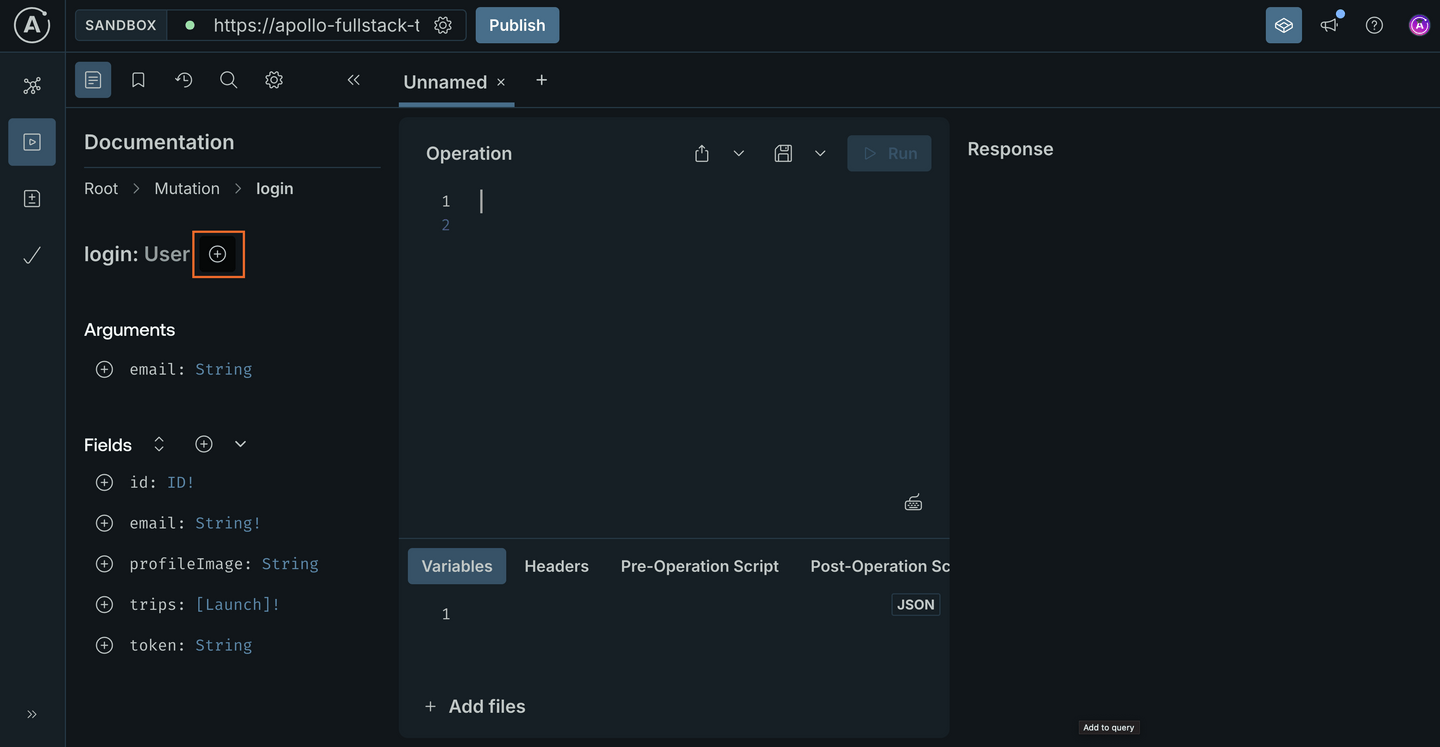Open the share options dropdown chevron
Image resolution: width=1440 pixels, height=747 pixels.
[738, 153]
